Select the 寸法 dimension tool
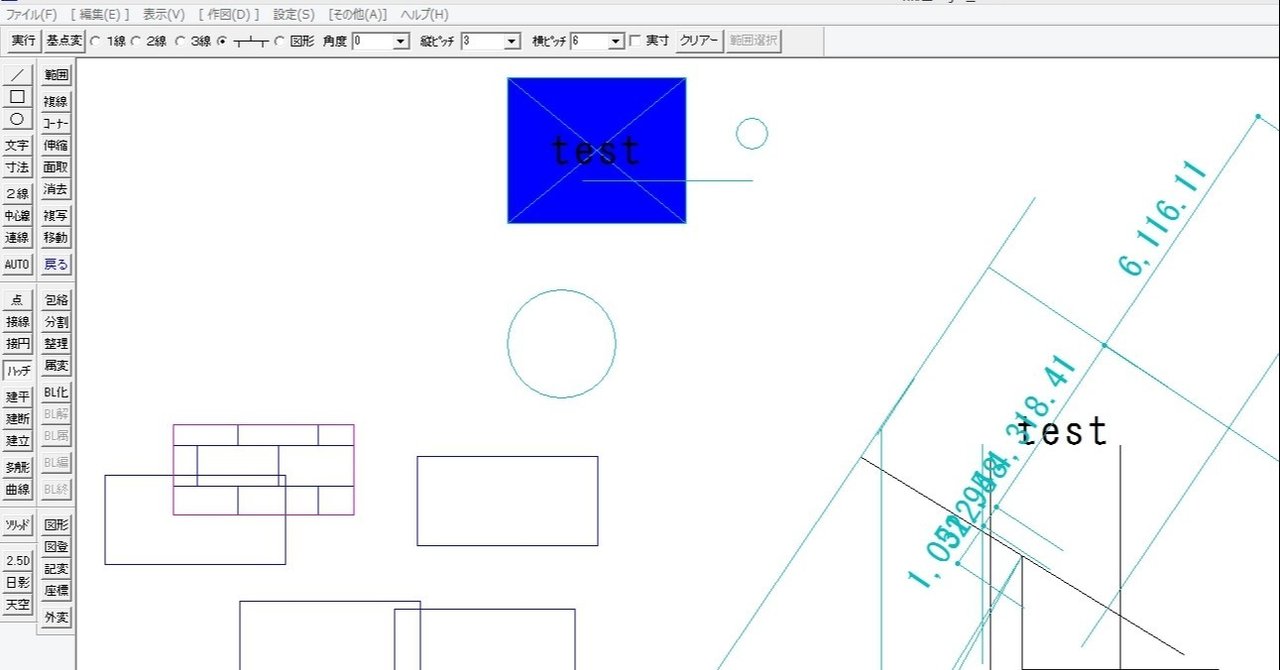This screenshot has height=670, width=1280. (17, 167)
